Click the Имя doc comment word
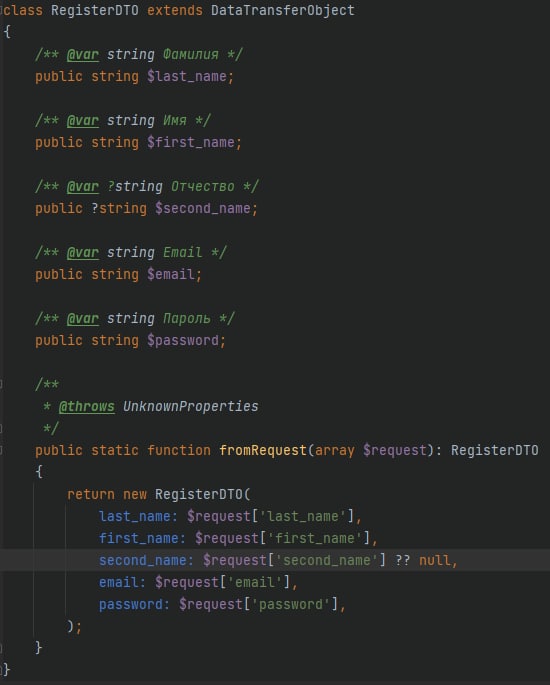The width and height of the screenshot is (550, 685). [x=175, y=120]
